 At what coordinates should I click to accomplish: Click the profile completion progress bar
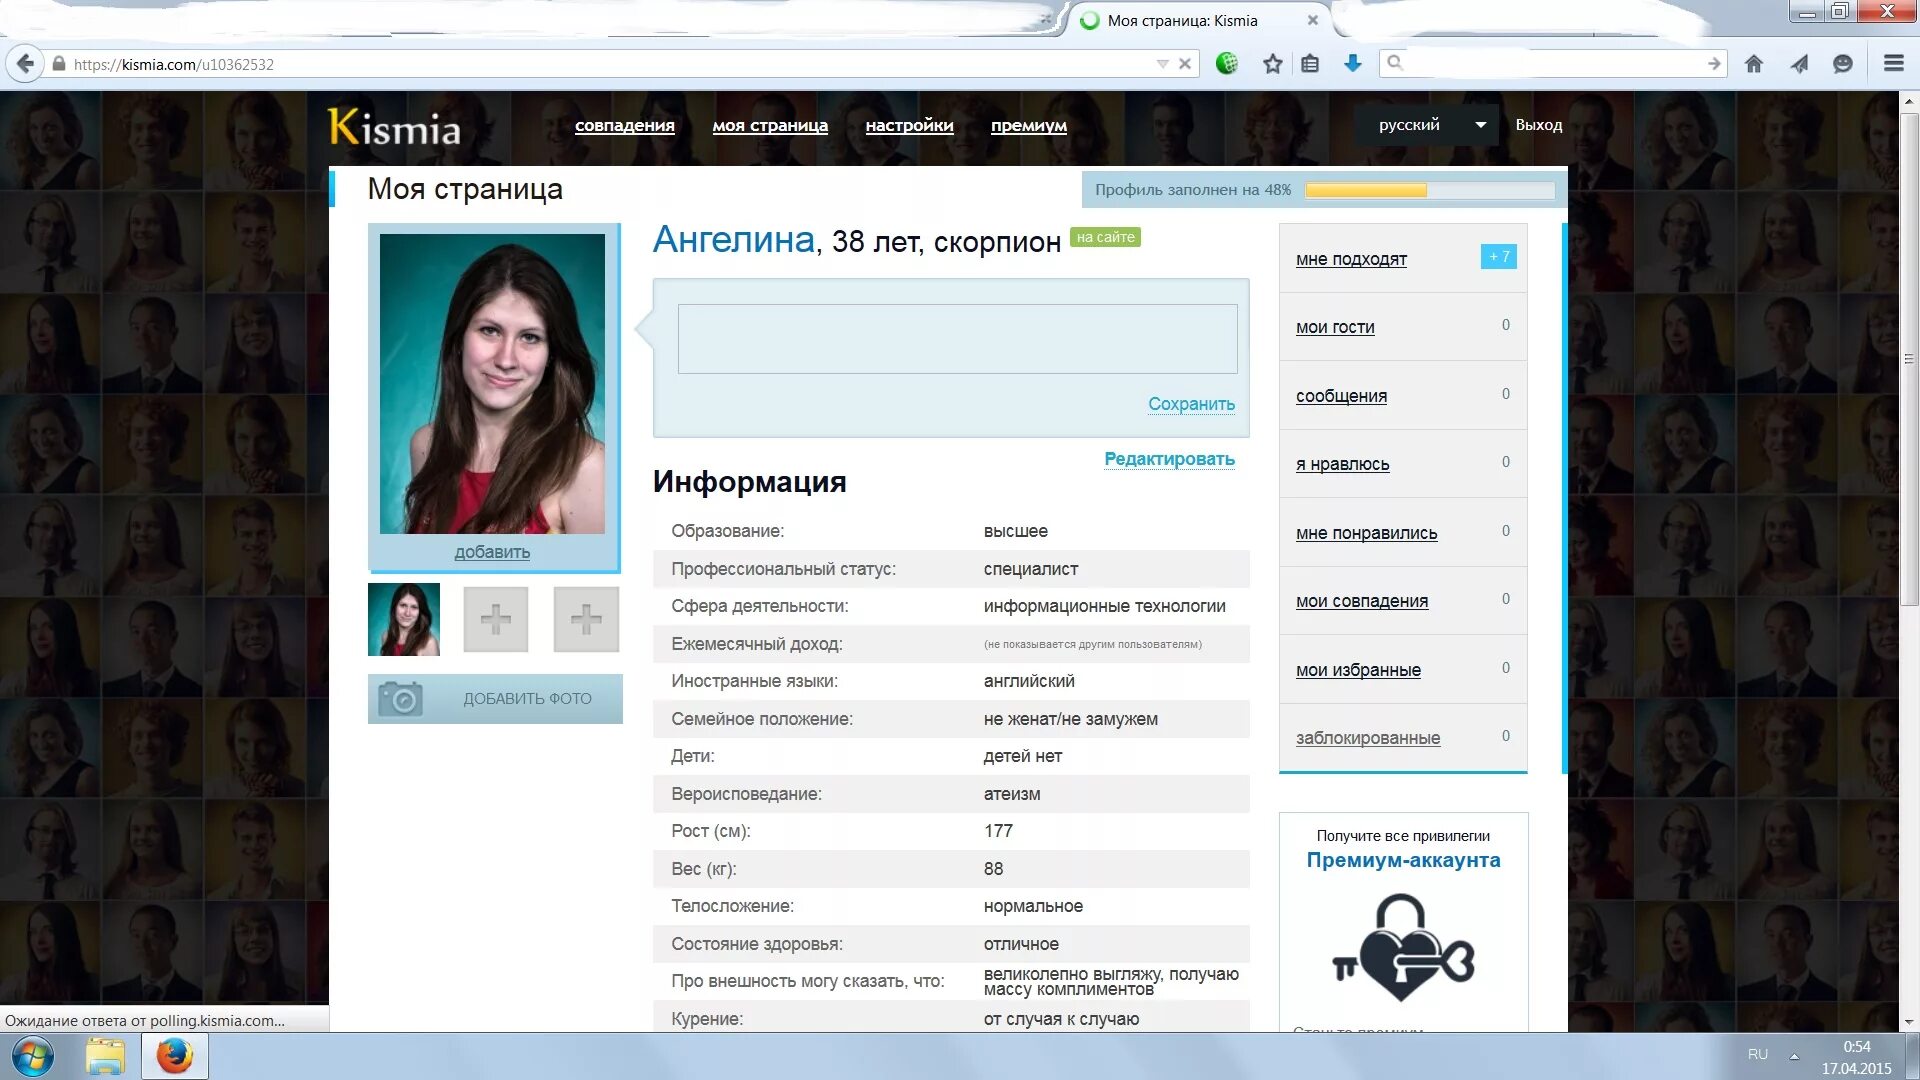1430,190
